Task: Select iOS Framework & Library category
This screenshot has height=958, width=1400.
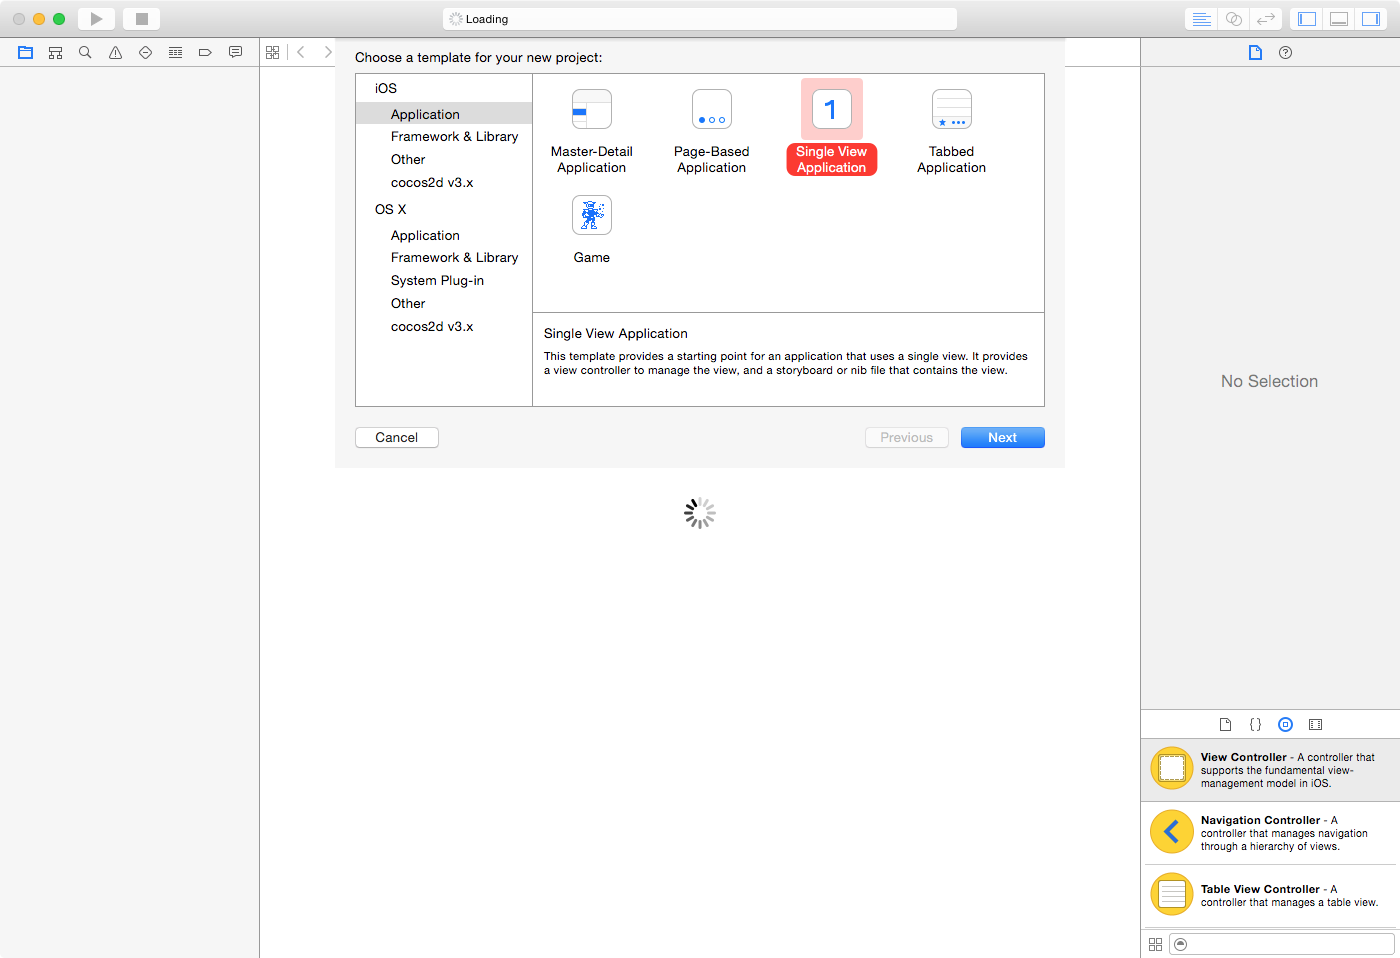Action: point(444,137)
